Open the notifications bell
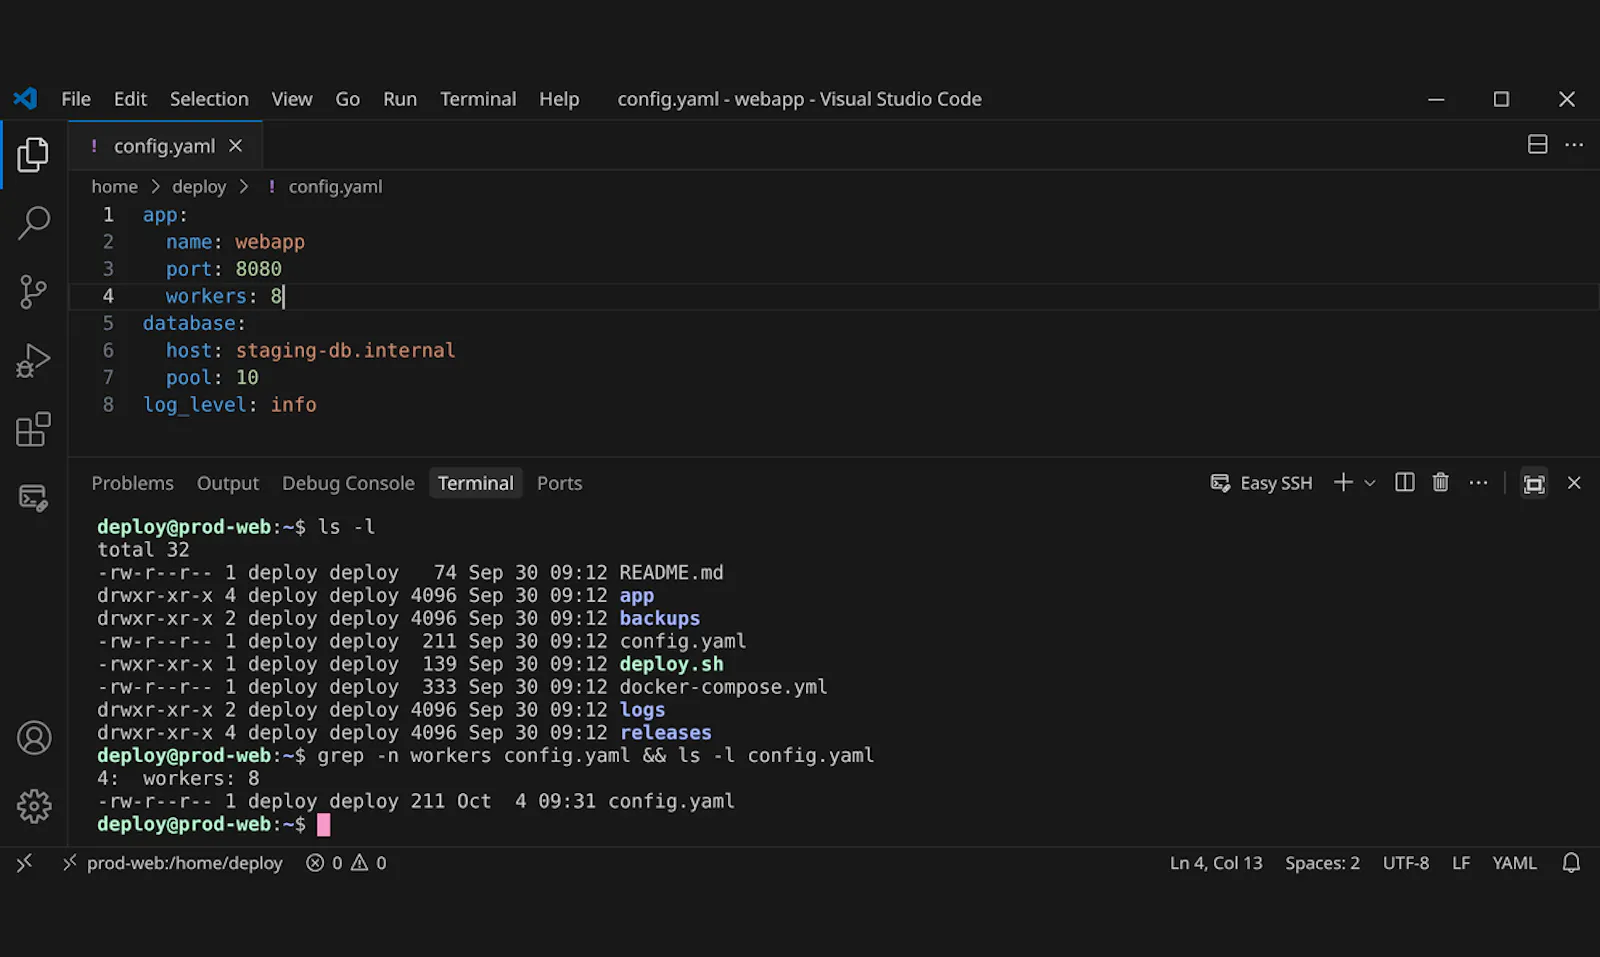Viewport: 1600px width, 957px height. tap(1571, 862)
